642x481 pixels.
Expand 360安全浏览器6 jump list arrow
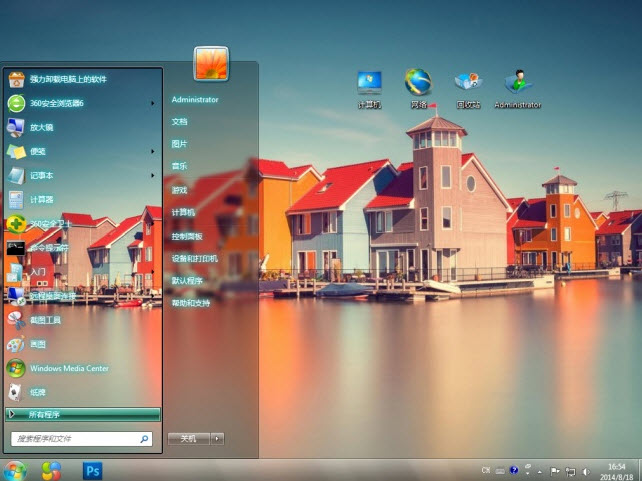pos(153,103)
